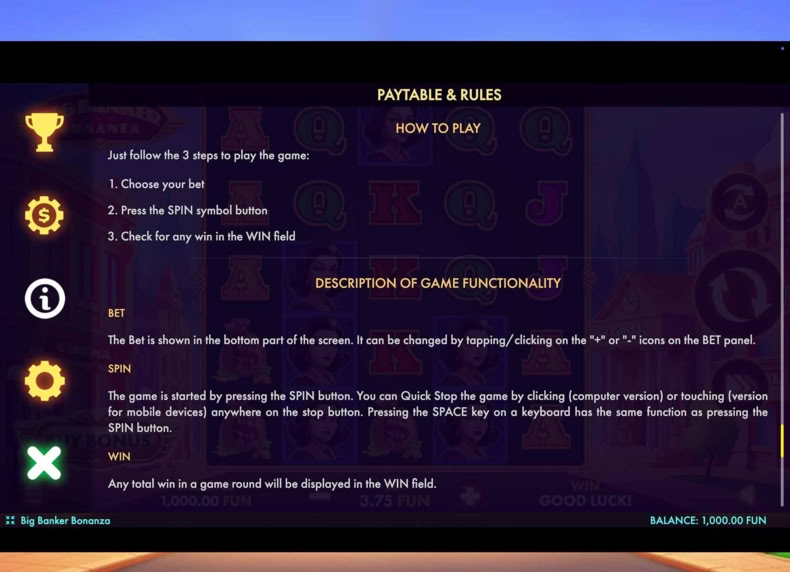Click the Big Banker Bonanza title label
The width and height of the screenshot is (790, 572).
coord(65,521)
